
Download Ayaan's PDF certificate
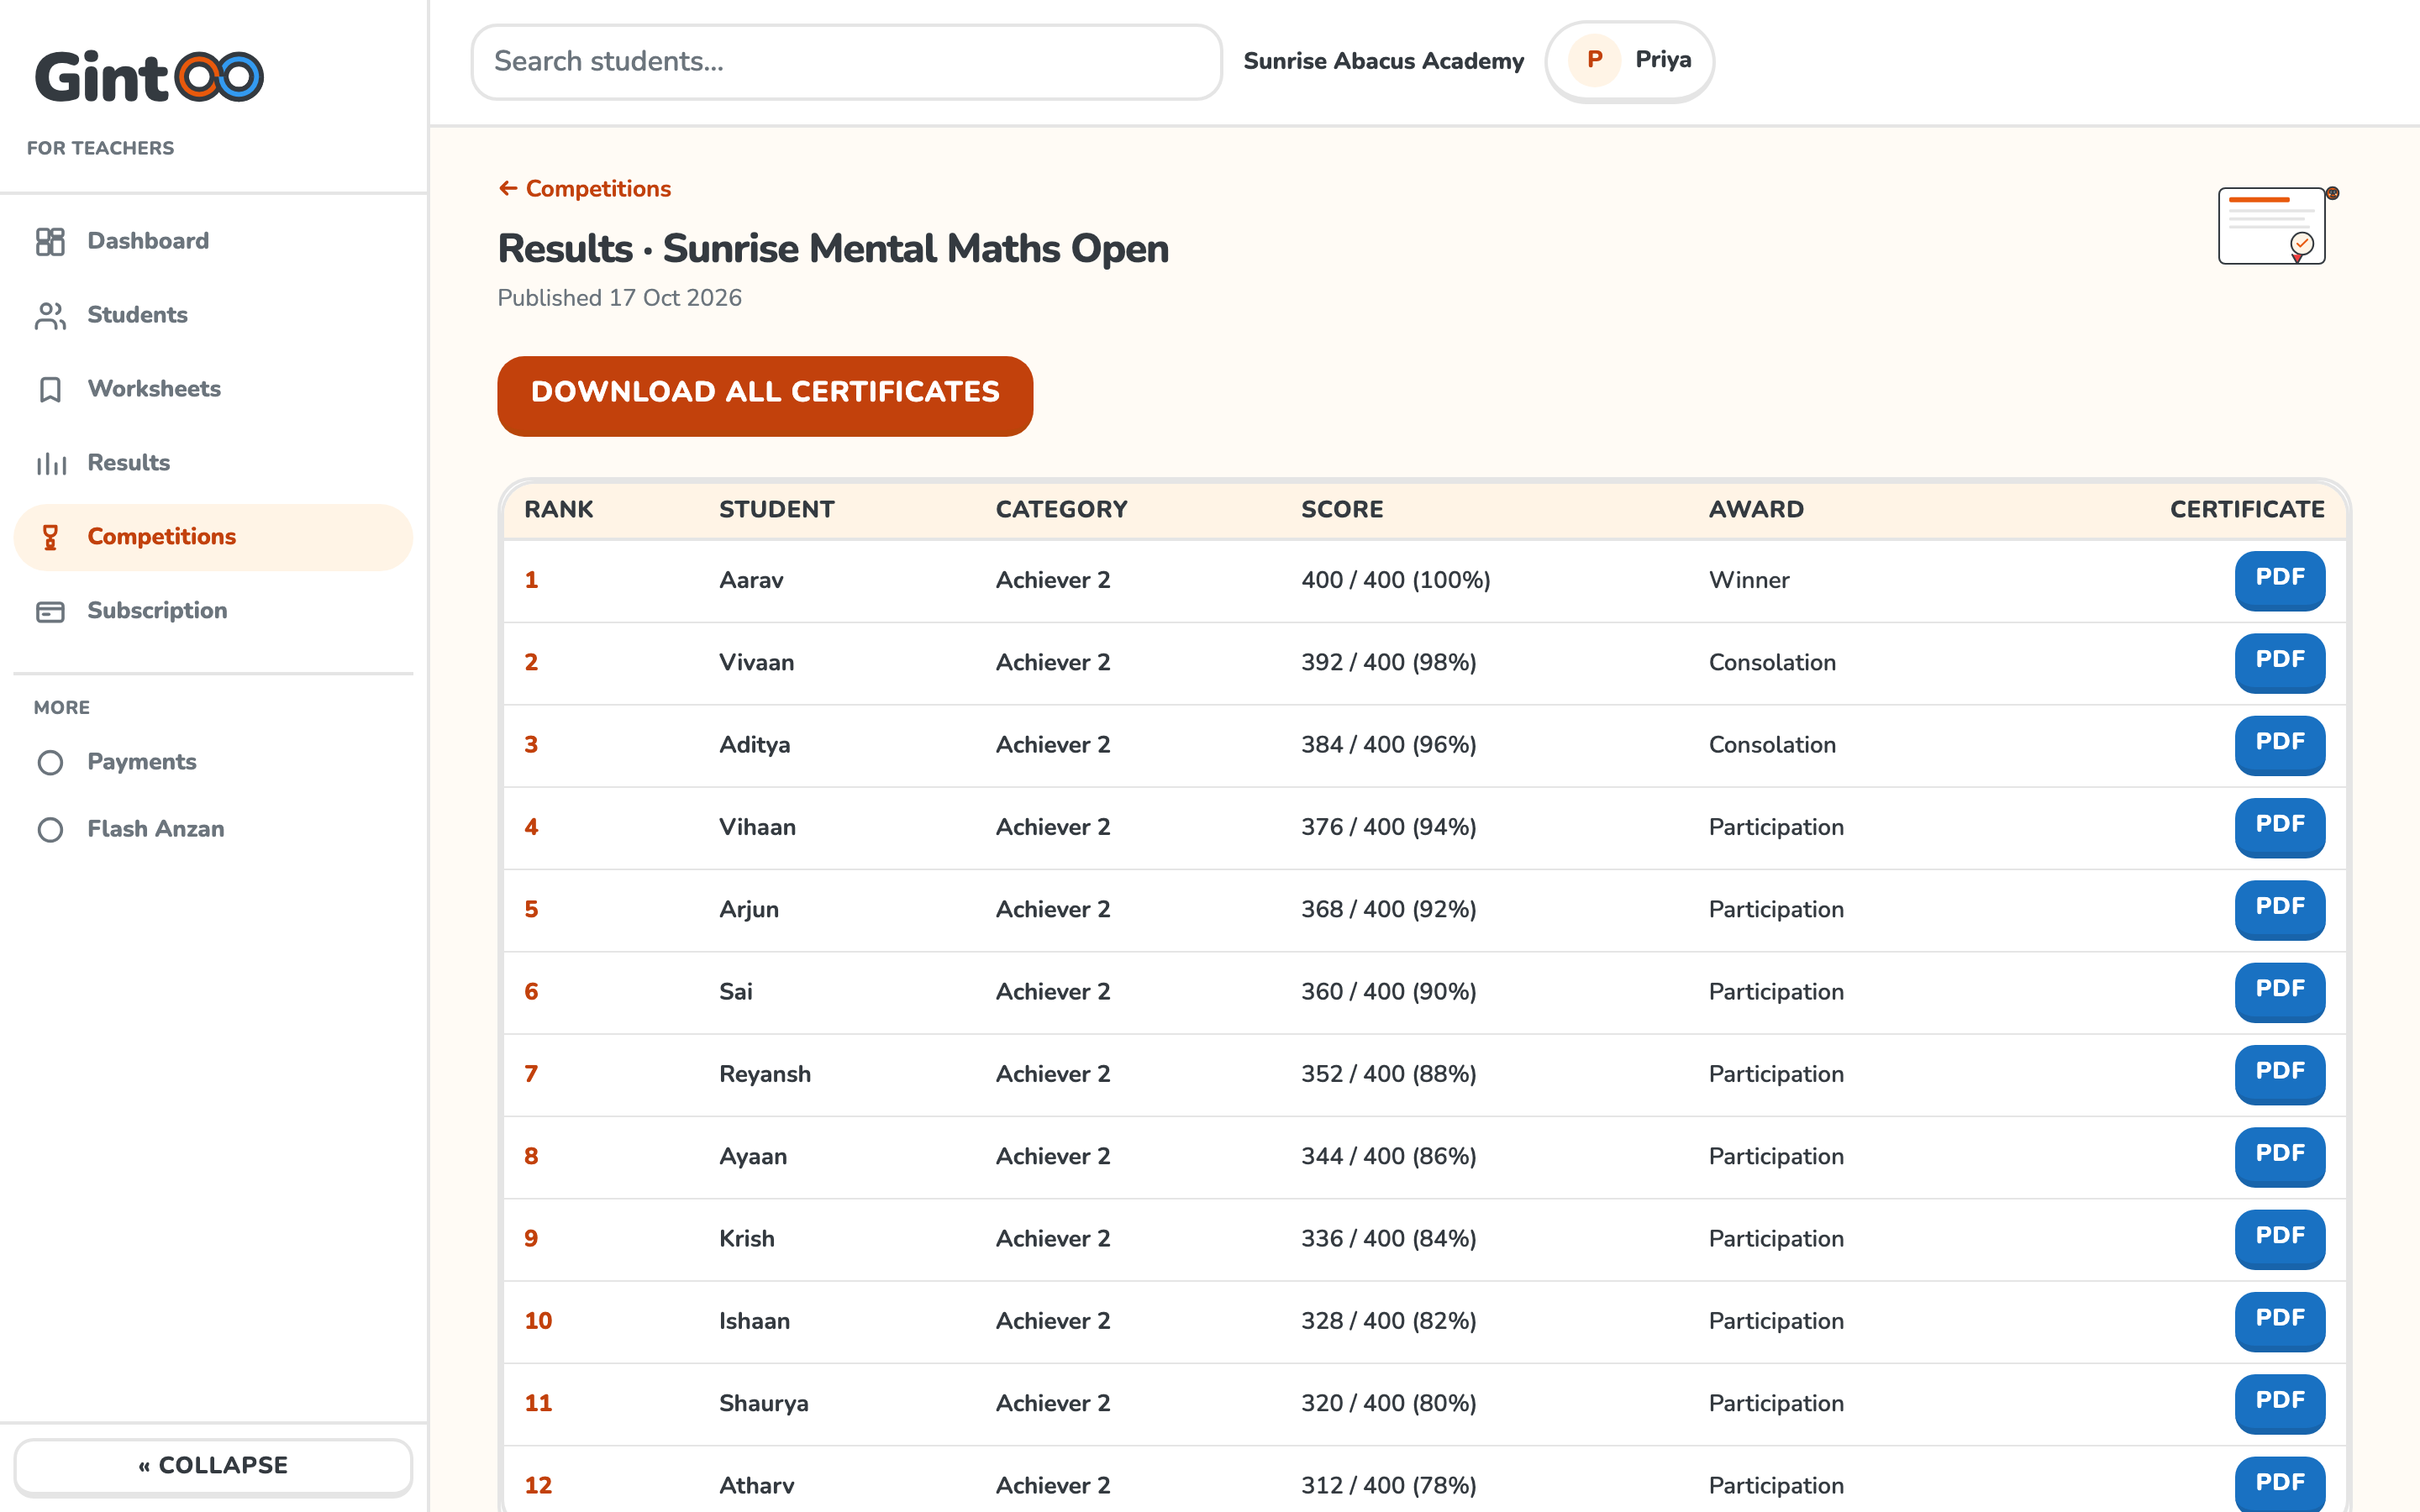point(2280,1156)
